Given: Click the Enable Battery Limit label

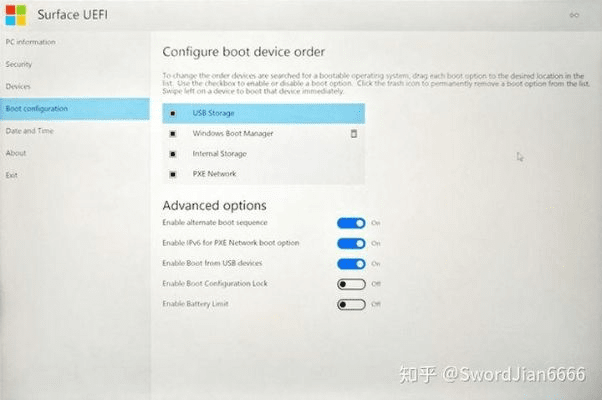Looking at the screenshot, I should 195,304.
